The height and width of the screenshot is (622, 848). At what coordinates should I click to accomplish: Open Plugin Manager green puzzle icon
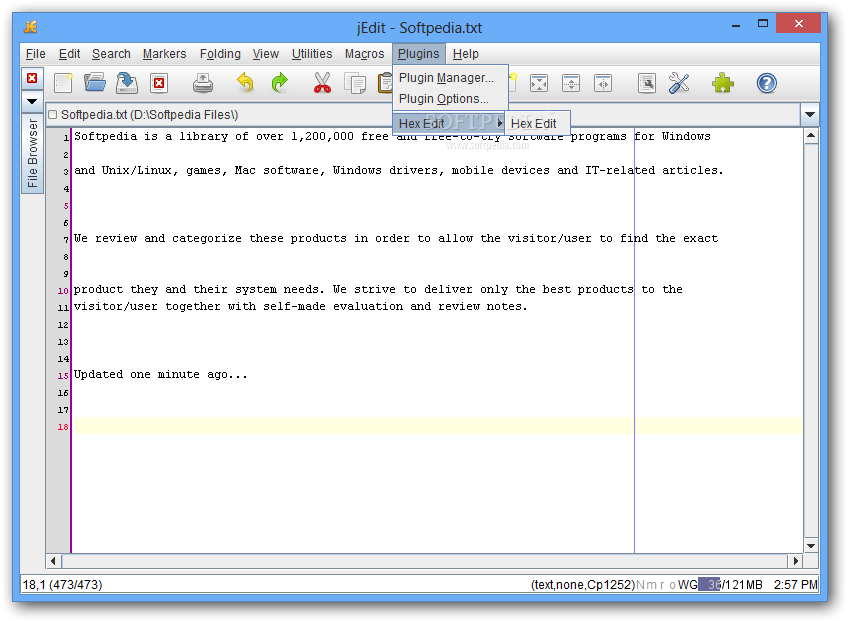coord(723,83)
